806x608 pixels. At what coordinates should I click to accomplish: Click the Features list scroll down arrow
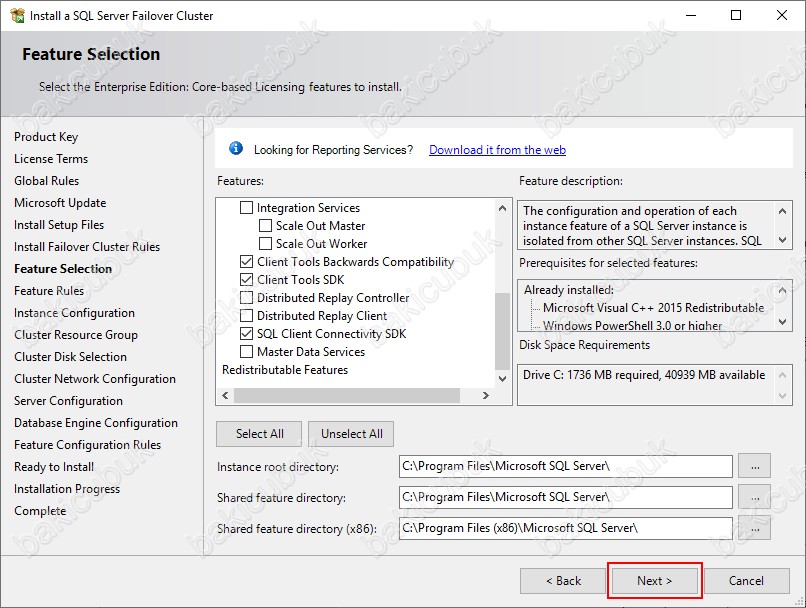pyautogui.click(x=503, y=379)
